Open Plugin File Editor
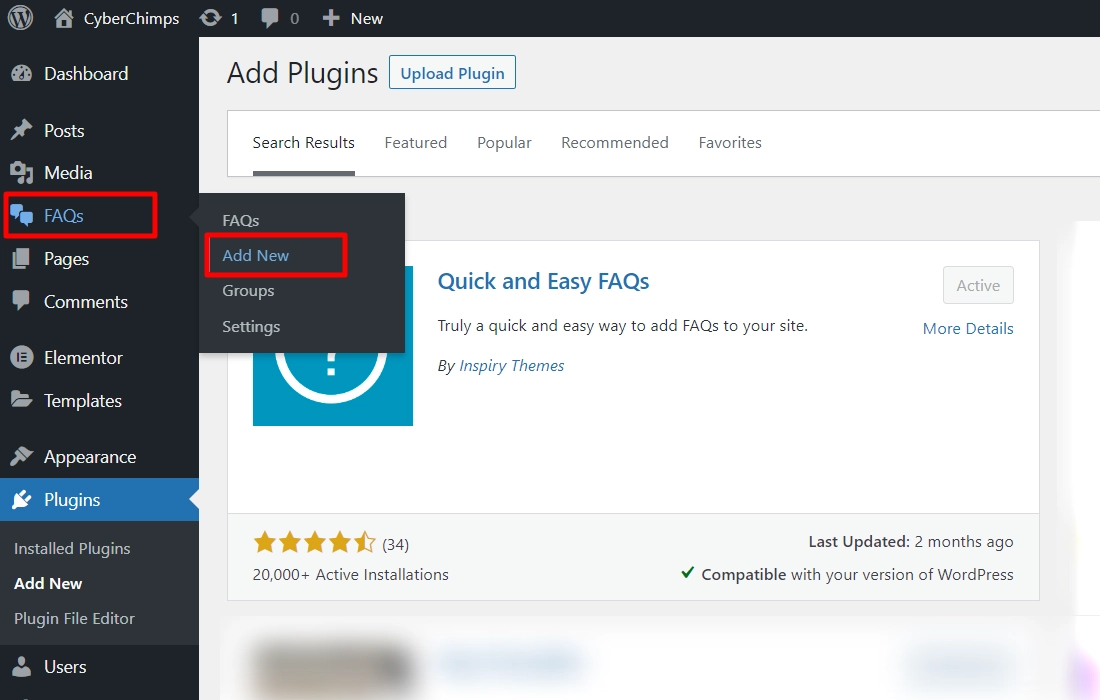 [x=74, y=619]
